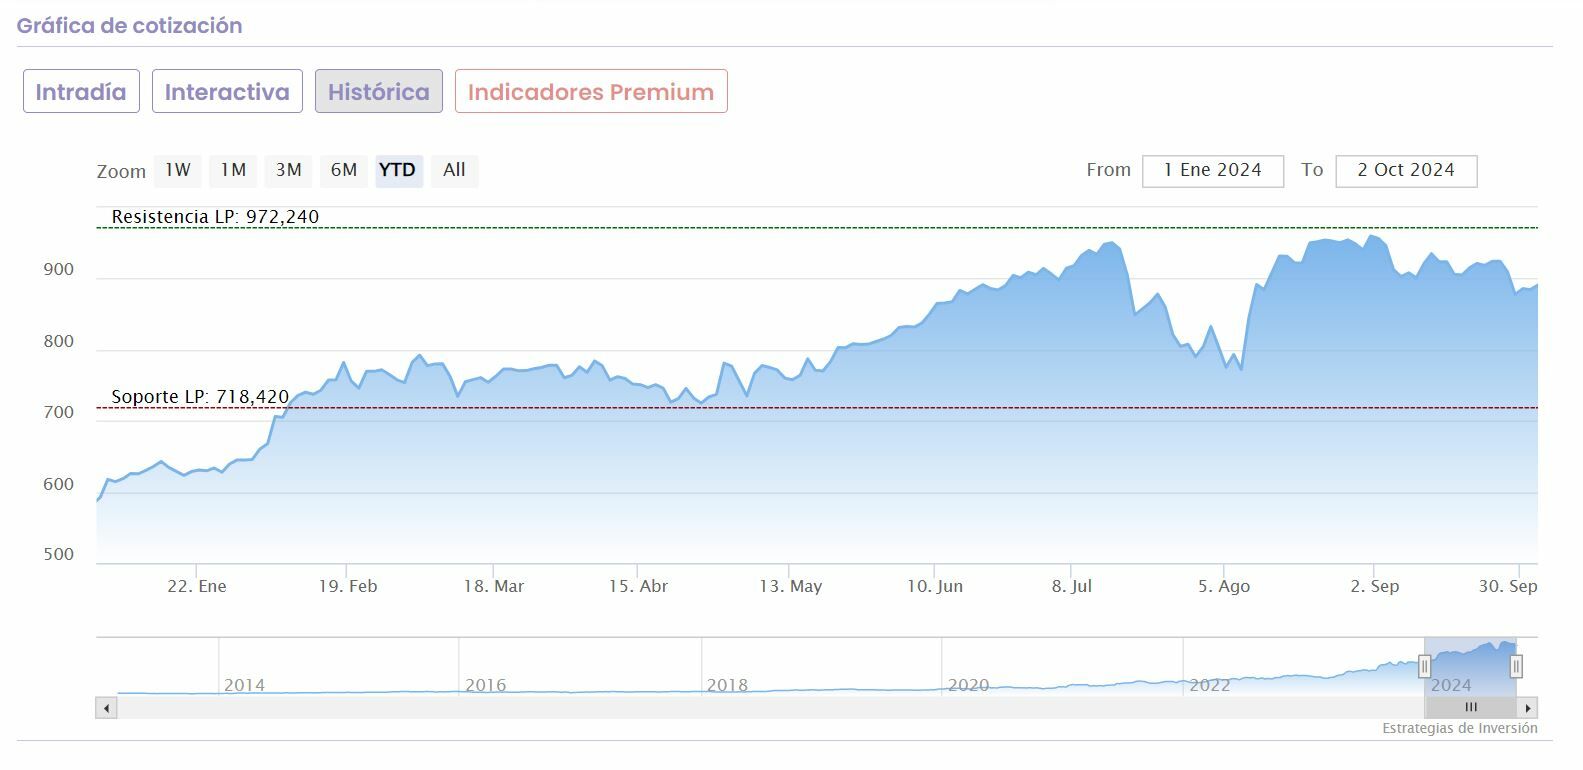Select the YTD zoom button
The width and height of the screenshot is (1583, 770).
tap(398, 170)
